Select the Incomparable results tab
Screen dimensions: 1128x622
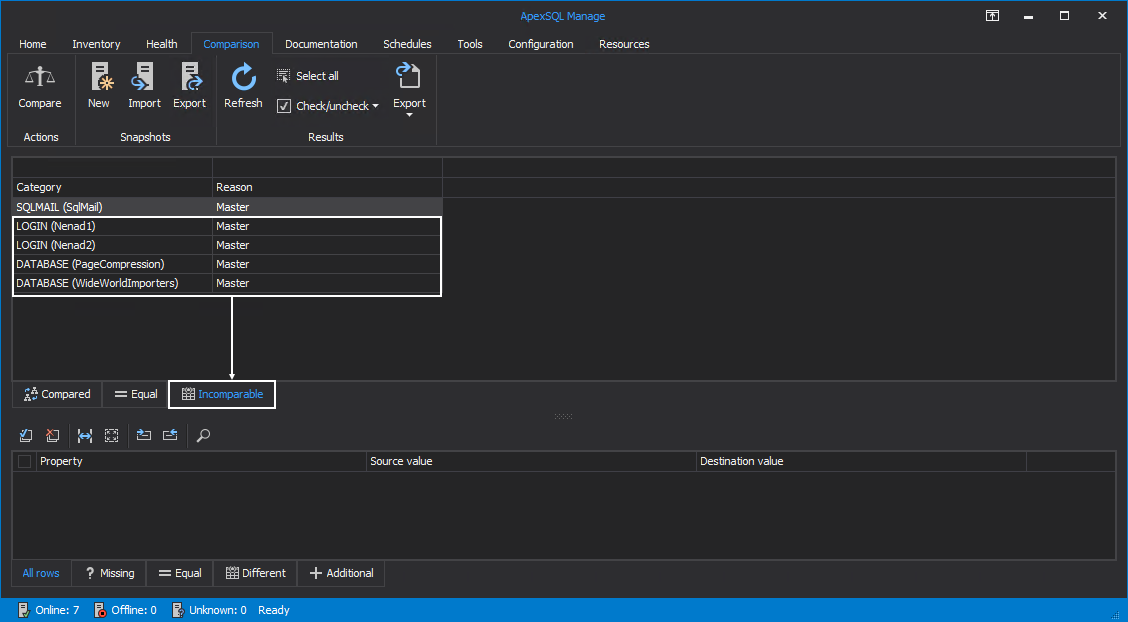(222, 394)
